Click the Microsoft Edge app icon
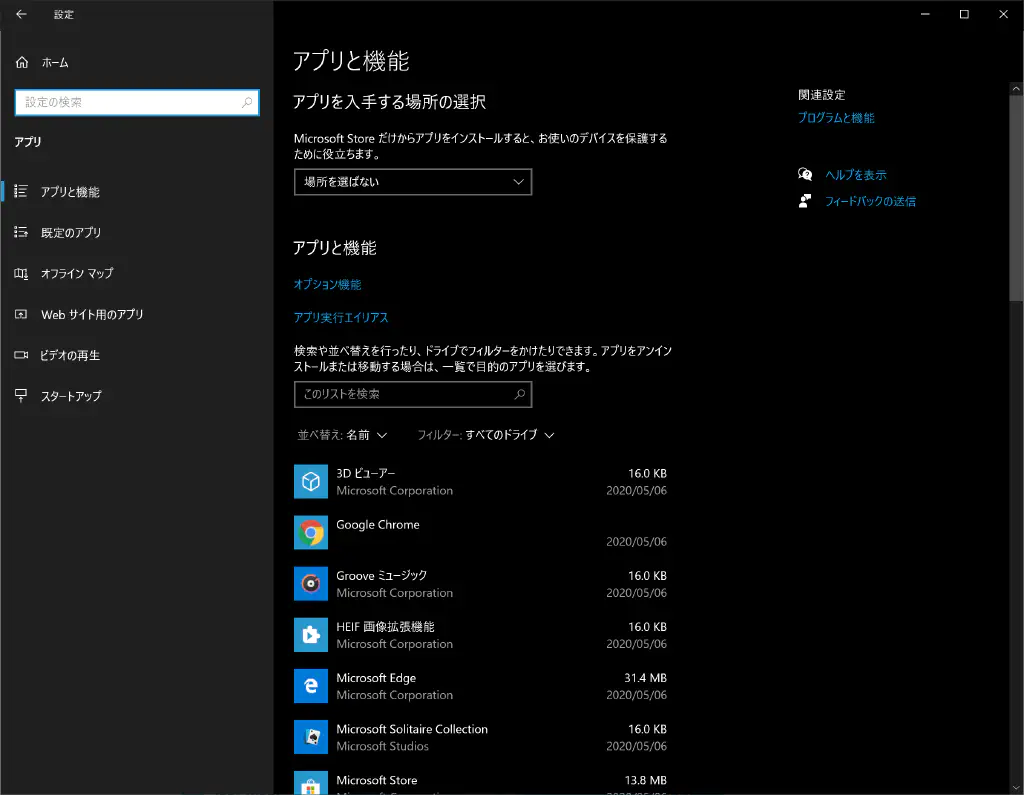This screenshot has width=1024, height=795. 310,686
